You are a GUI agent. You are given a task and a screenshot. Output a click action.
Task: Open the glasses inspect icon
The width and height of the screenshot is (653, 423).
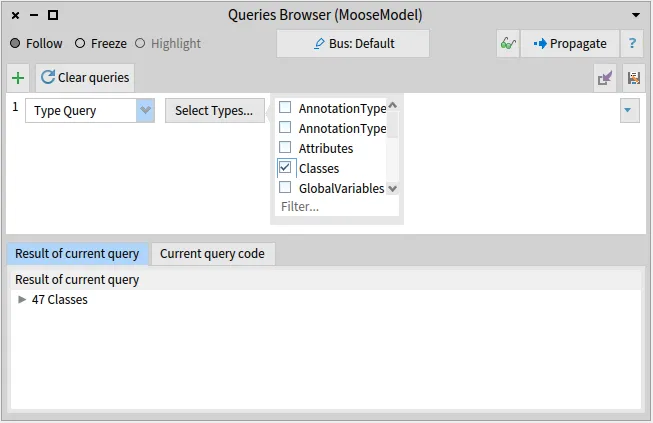pos(508,43)
